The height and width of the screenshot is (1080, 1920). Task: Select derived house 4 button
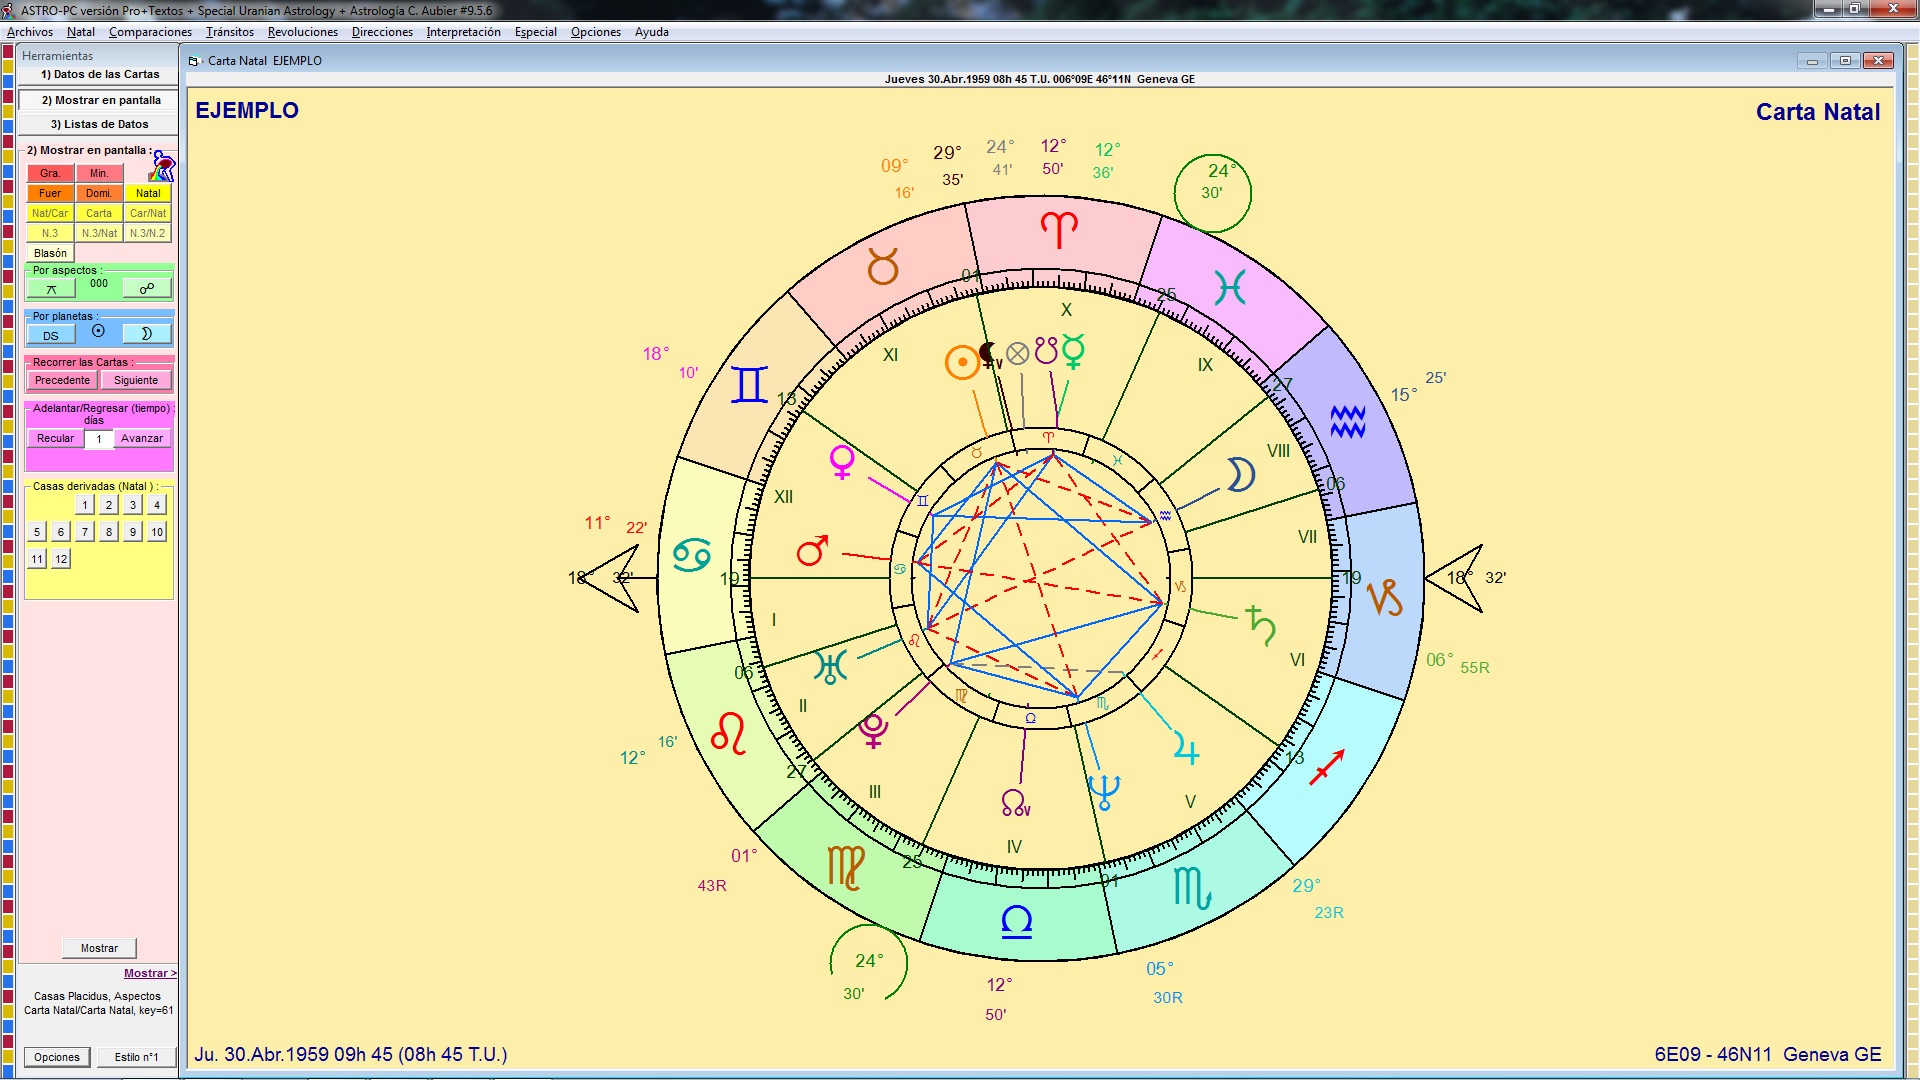[157, 505]
